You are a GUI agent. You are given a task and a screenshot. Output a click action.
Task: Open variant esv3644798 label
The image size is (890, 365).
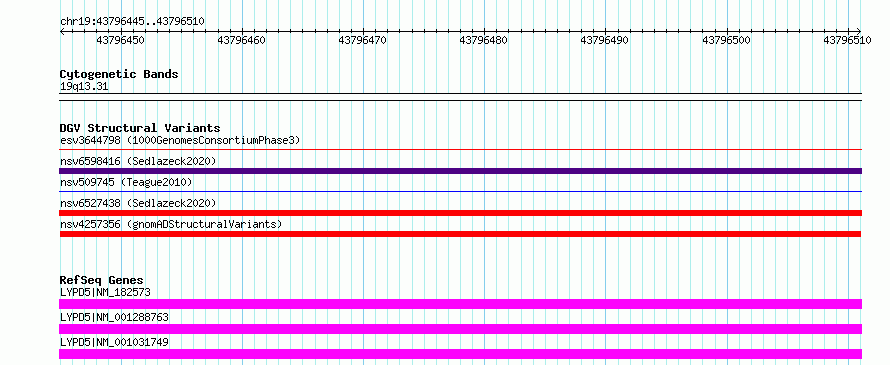(x=180, y=140)
